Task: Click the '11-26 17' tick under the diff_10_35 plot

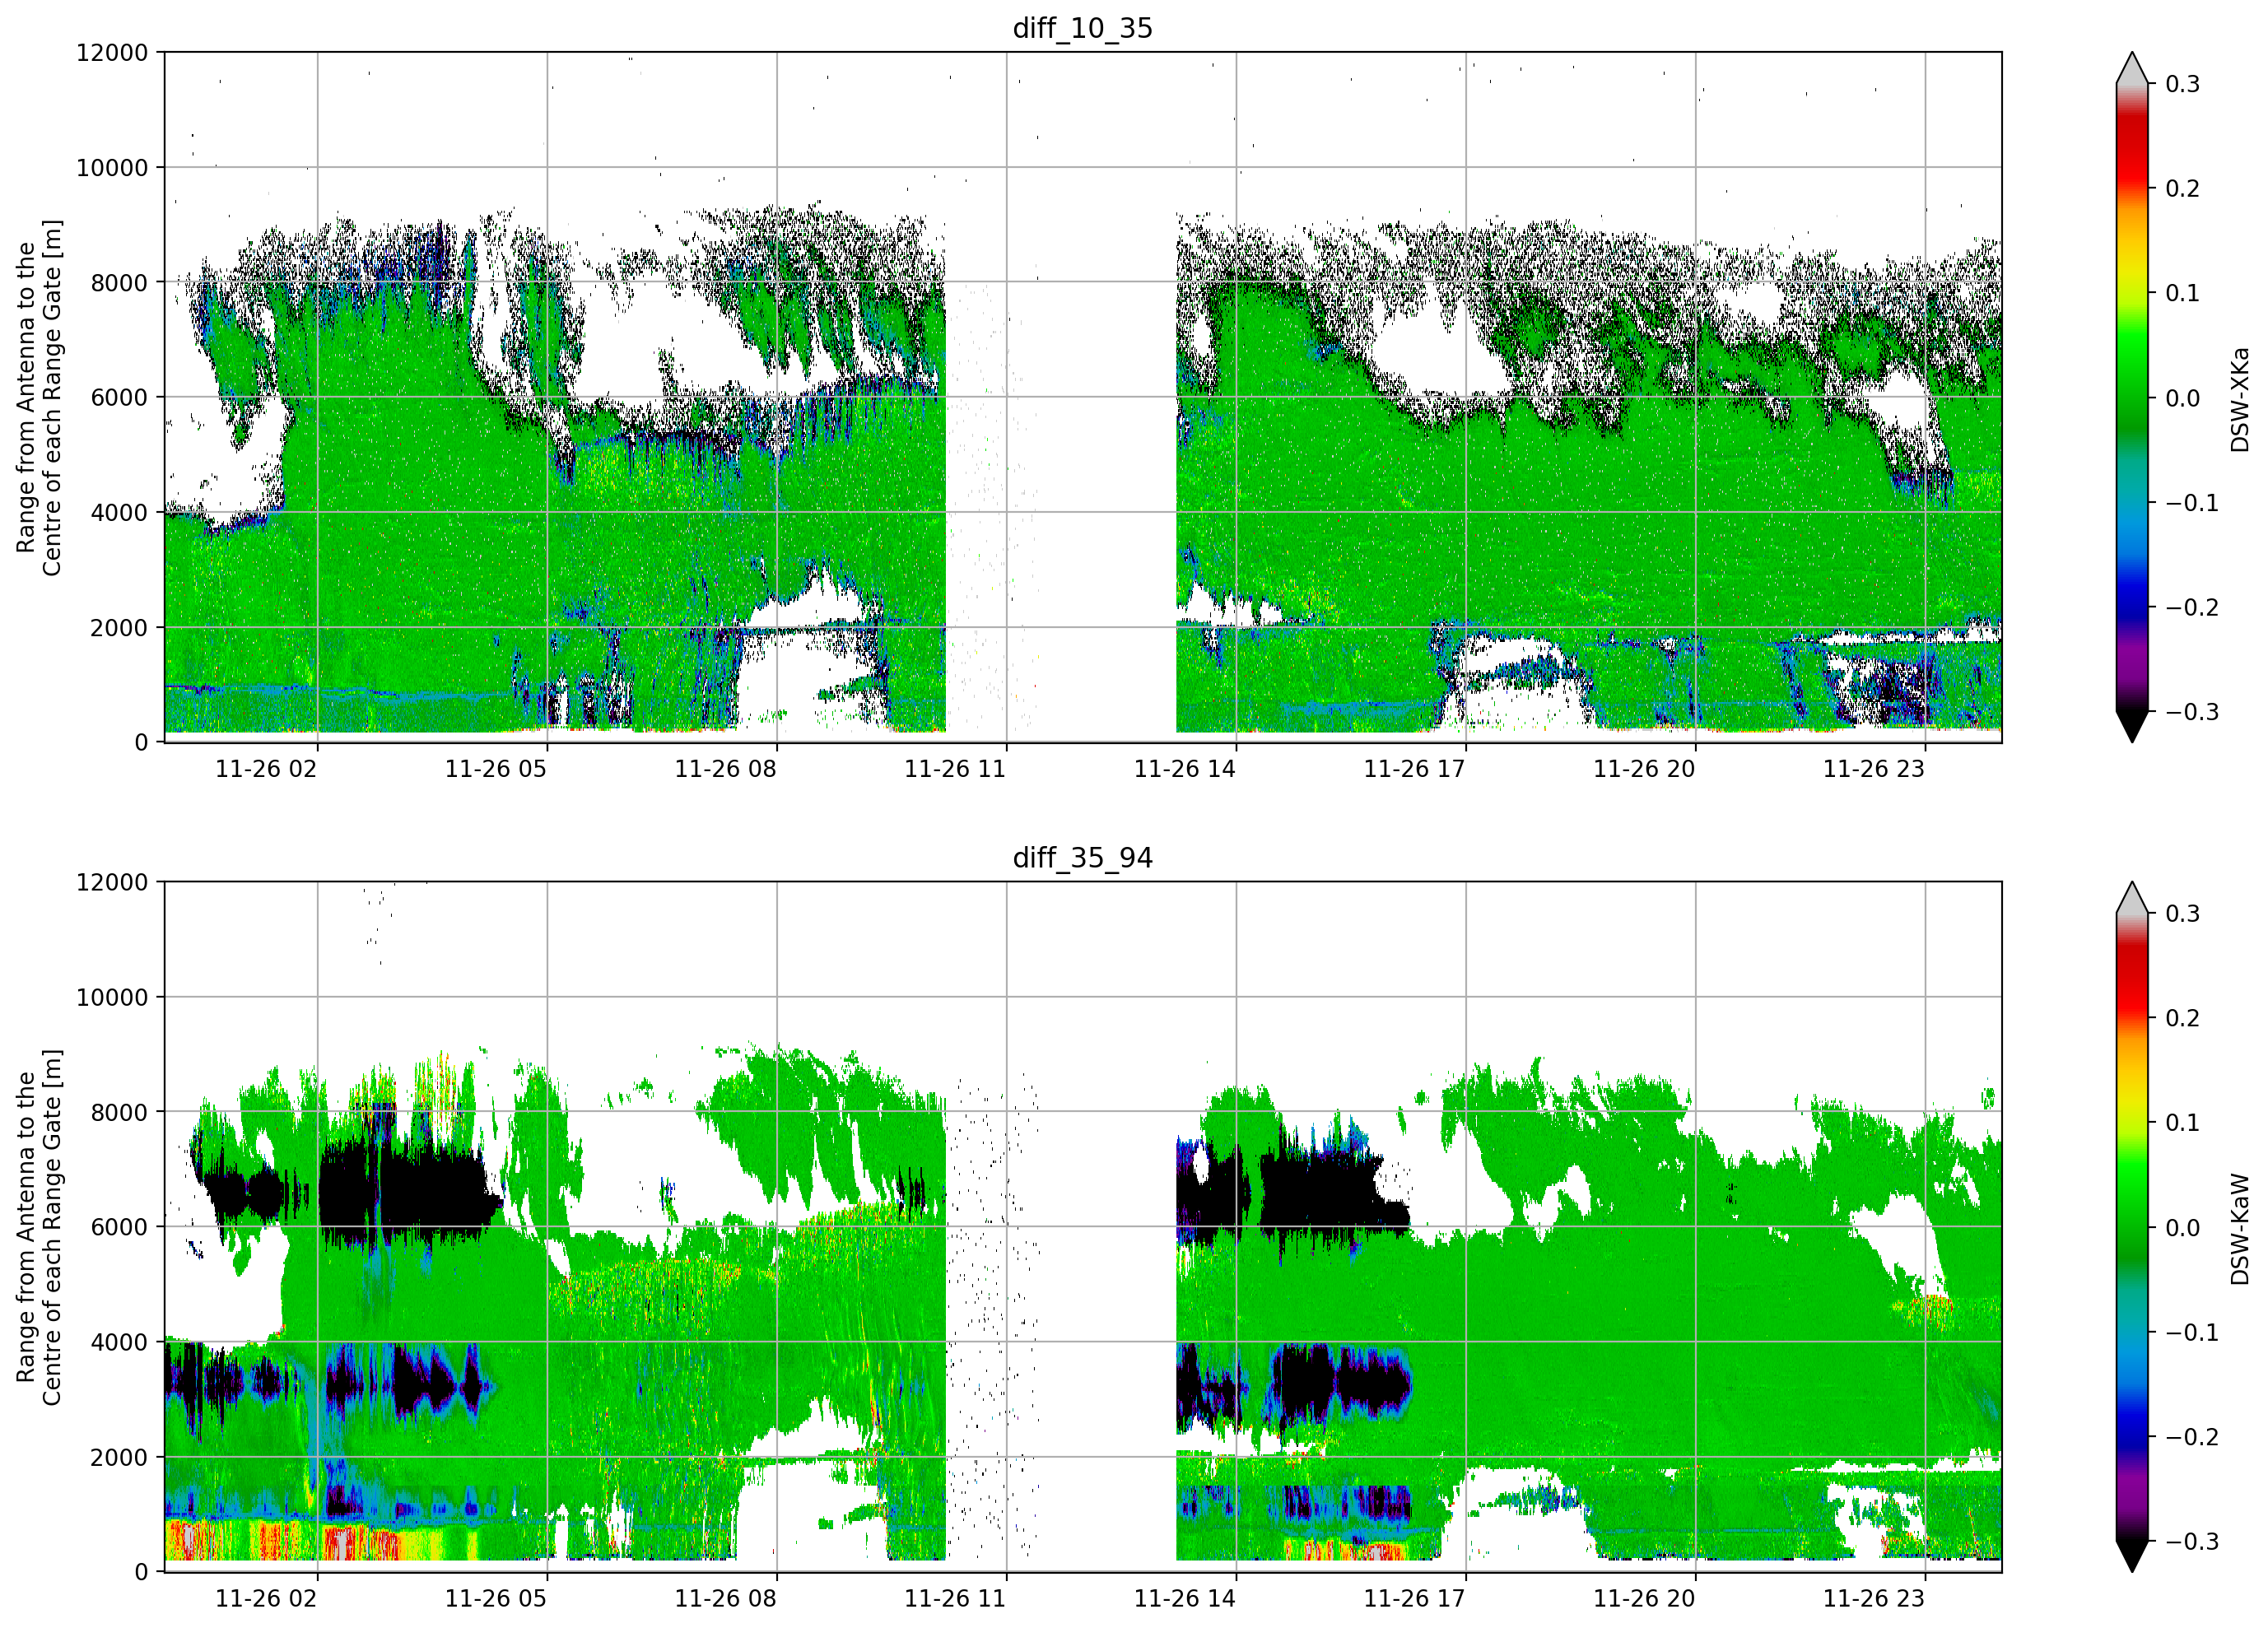Action: [1414, 769]
